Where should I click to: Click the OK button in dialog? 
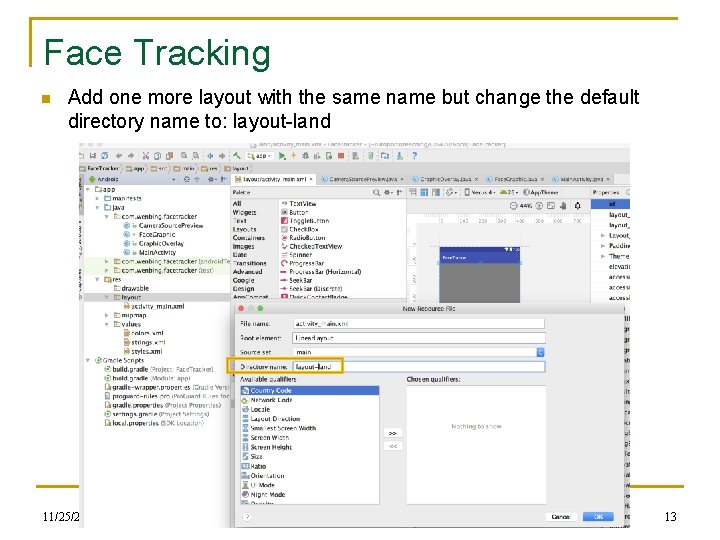[598, 517]
